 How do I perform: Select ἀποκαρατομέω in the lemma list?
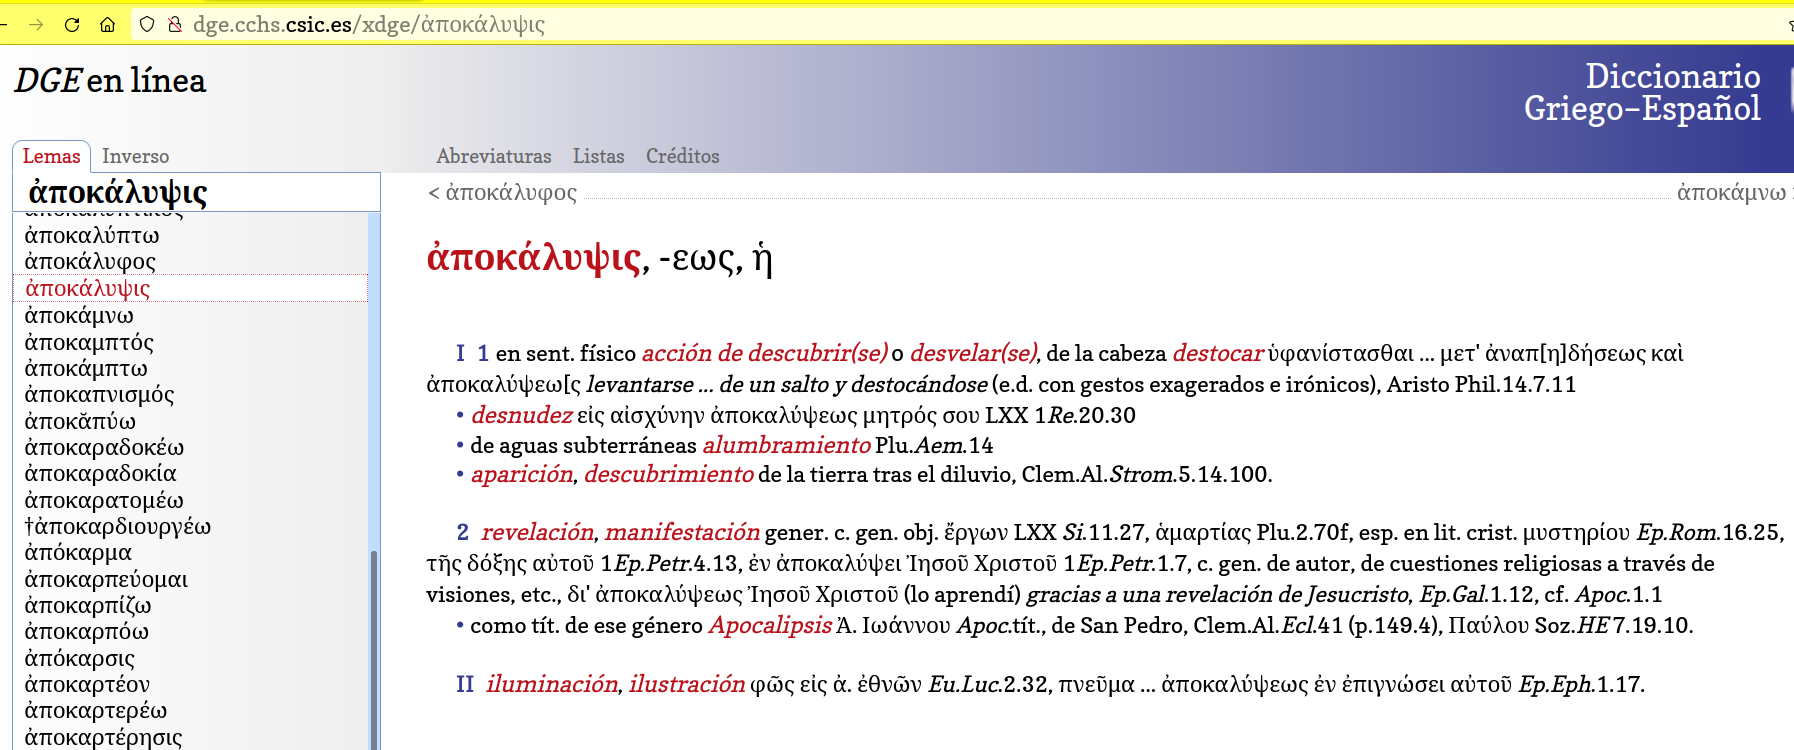104,500
